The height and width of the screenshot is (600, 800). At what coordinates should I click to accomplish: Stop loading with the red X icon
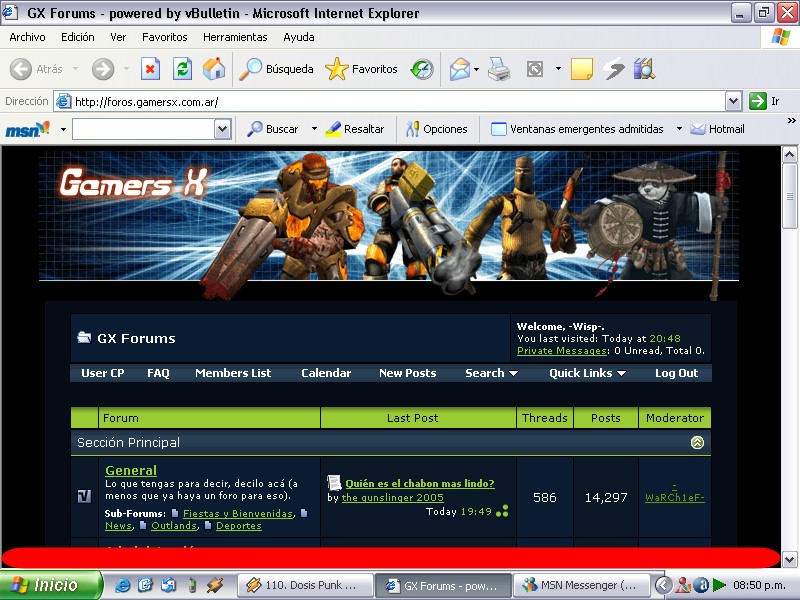[150, 69]
